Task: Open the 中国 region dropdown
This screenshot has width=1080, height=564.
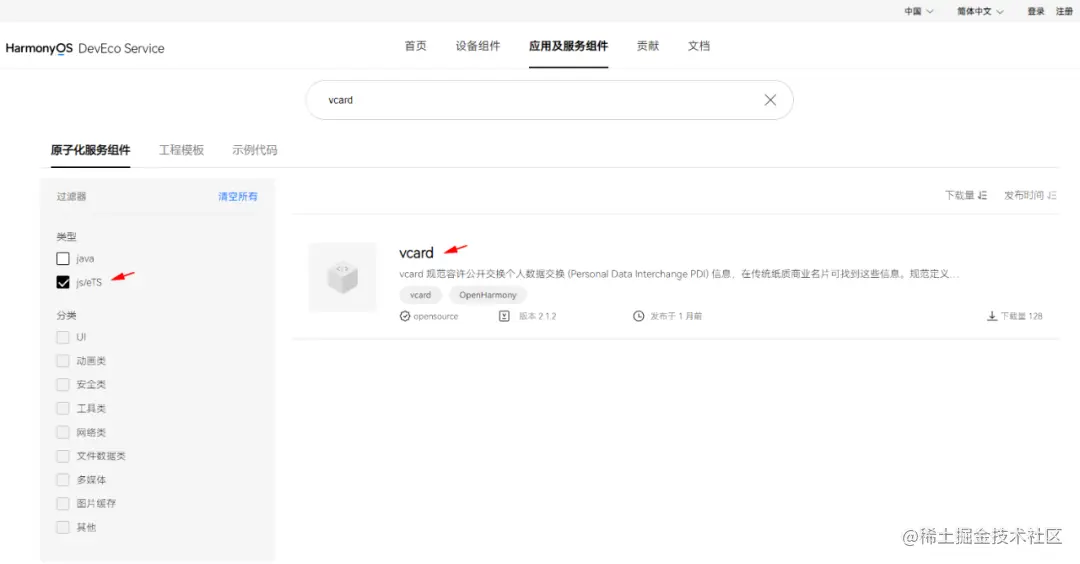Action: click(x=919, y=12)
